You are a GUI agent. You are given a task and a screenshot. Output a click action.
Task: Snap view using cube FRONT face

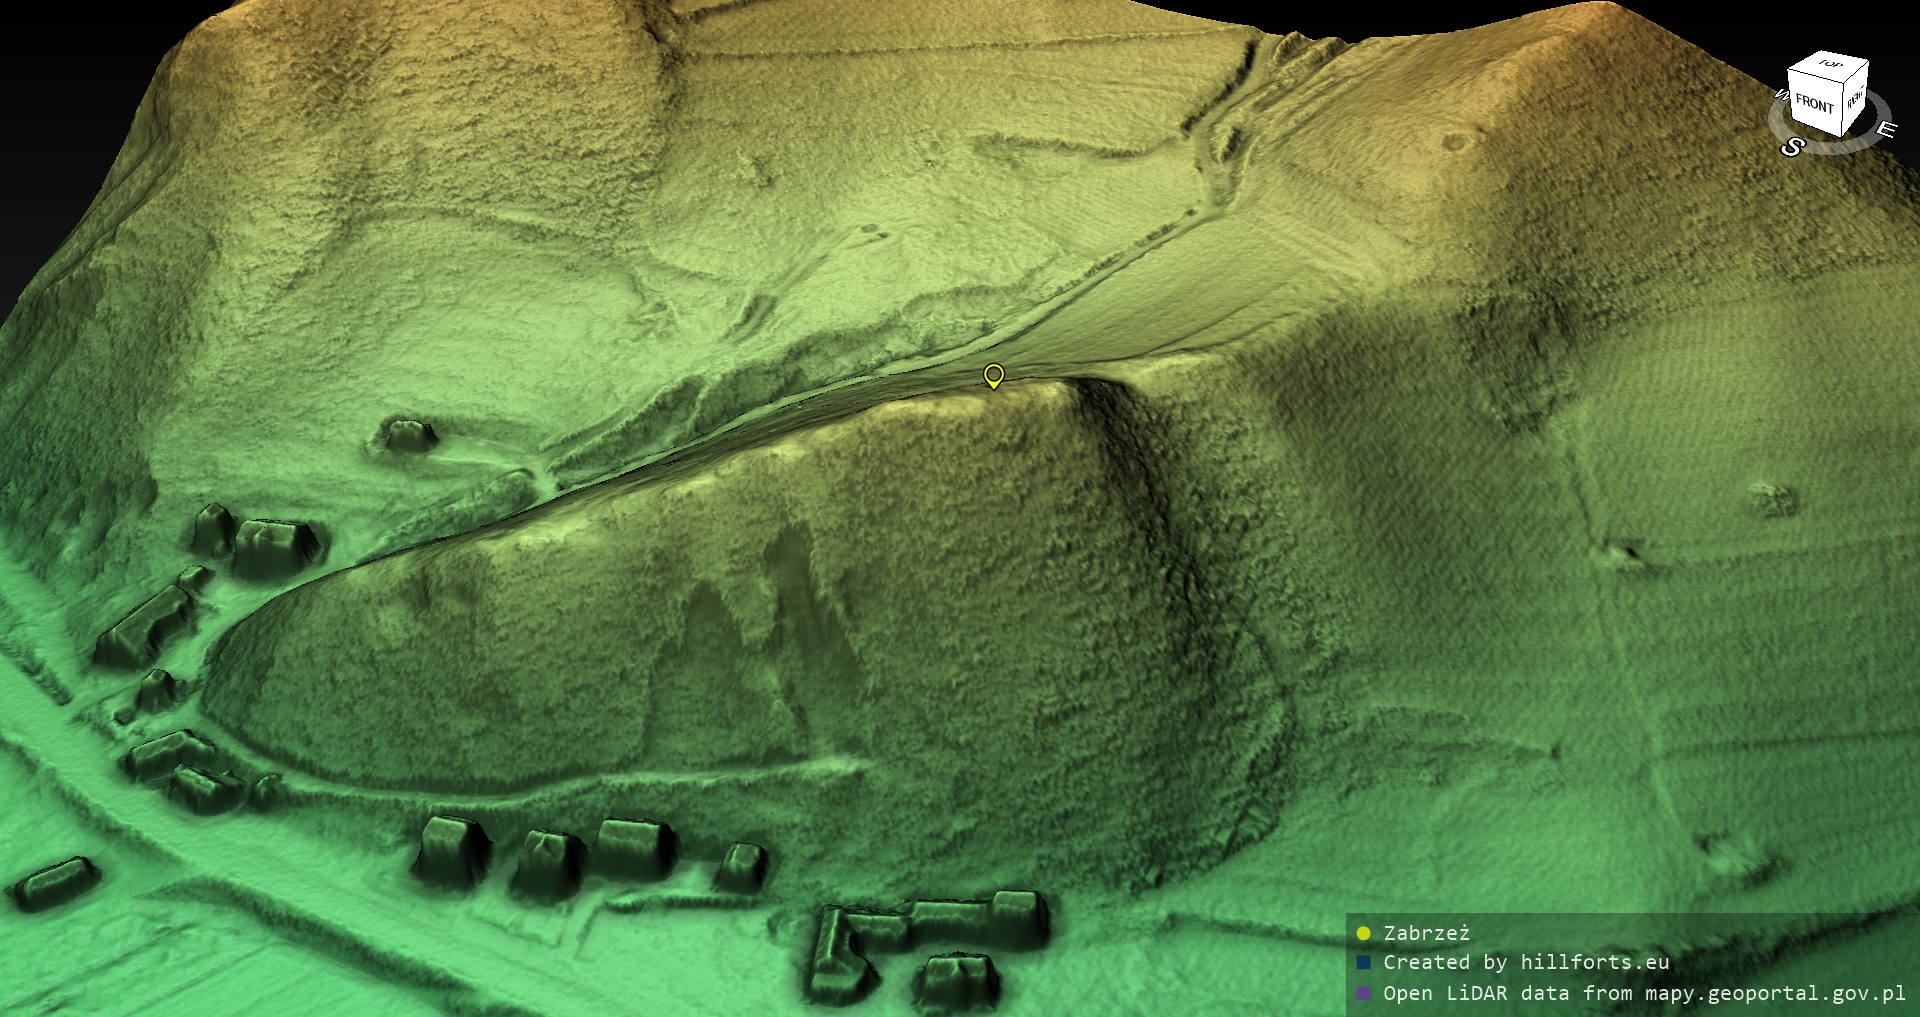[x=1813, y=103]
